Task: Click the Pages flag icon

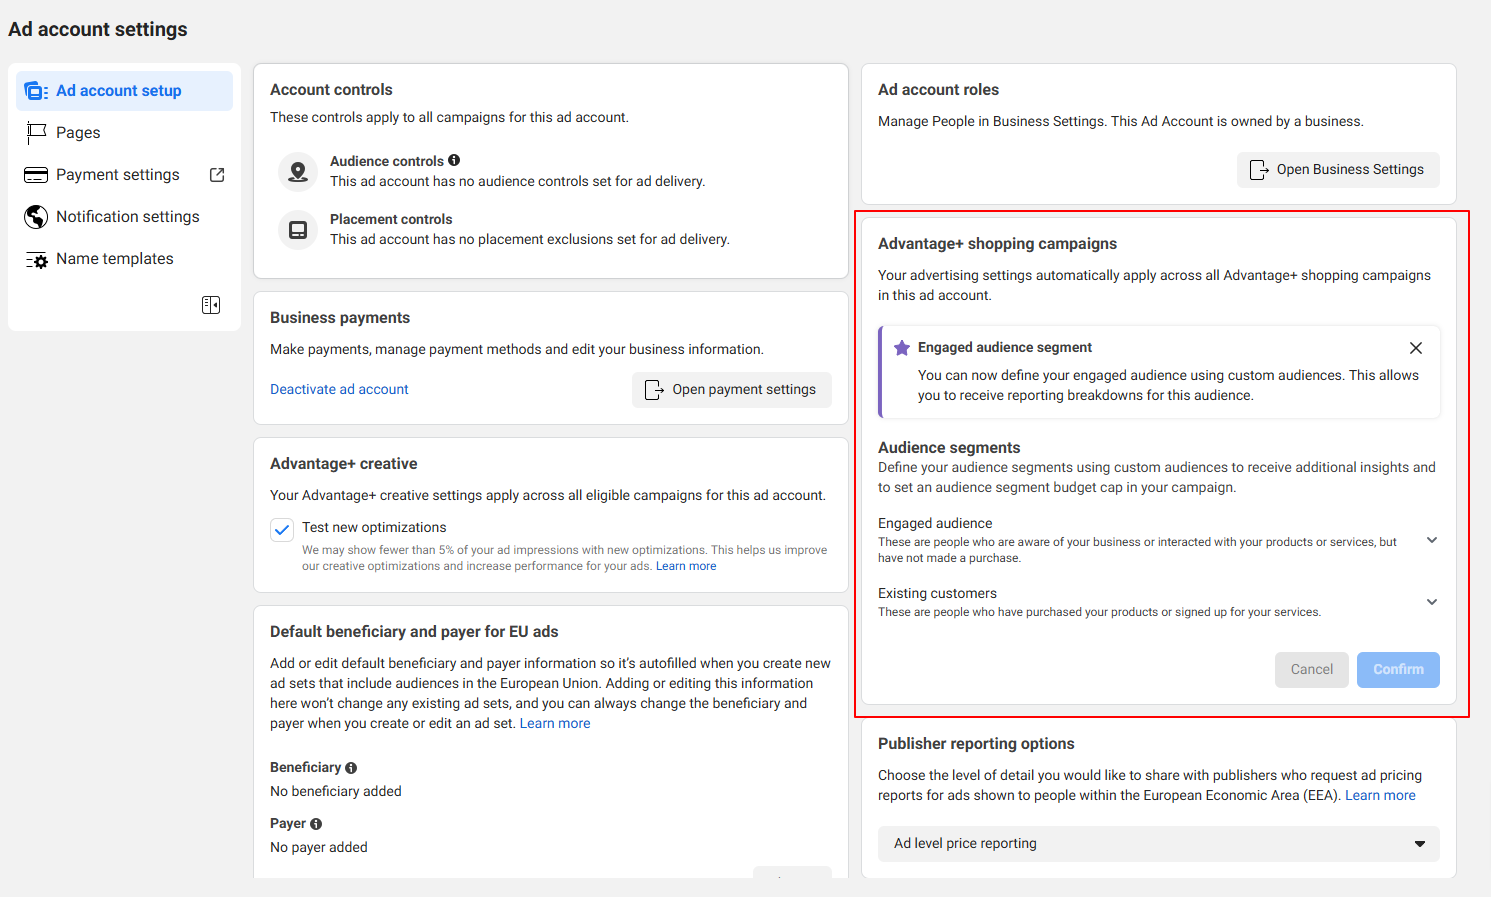Action: [36, 133]
